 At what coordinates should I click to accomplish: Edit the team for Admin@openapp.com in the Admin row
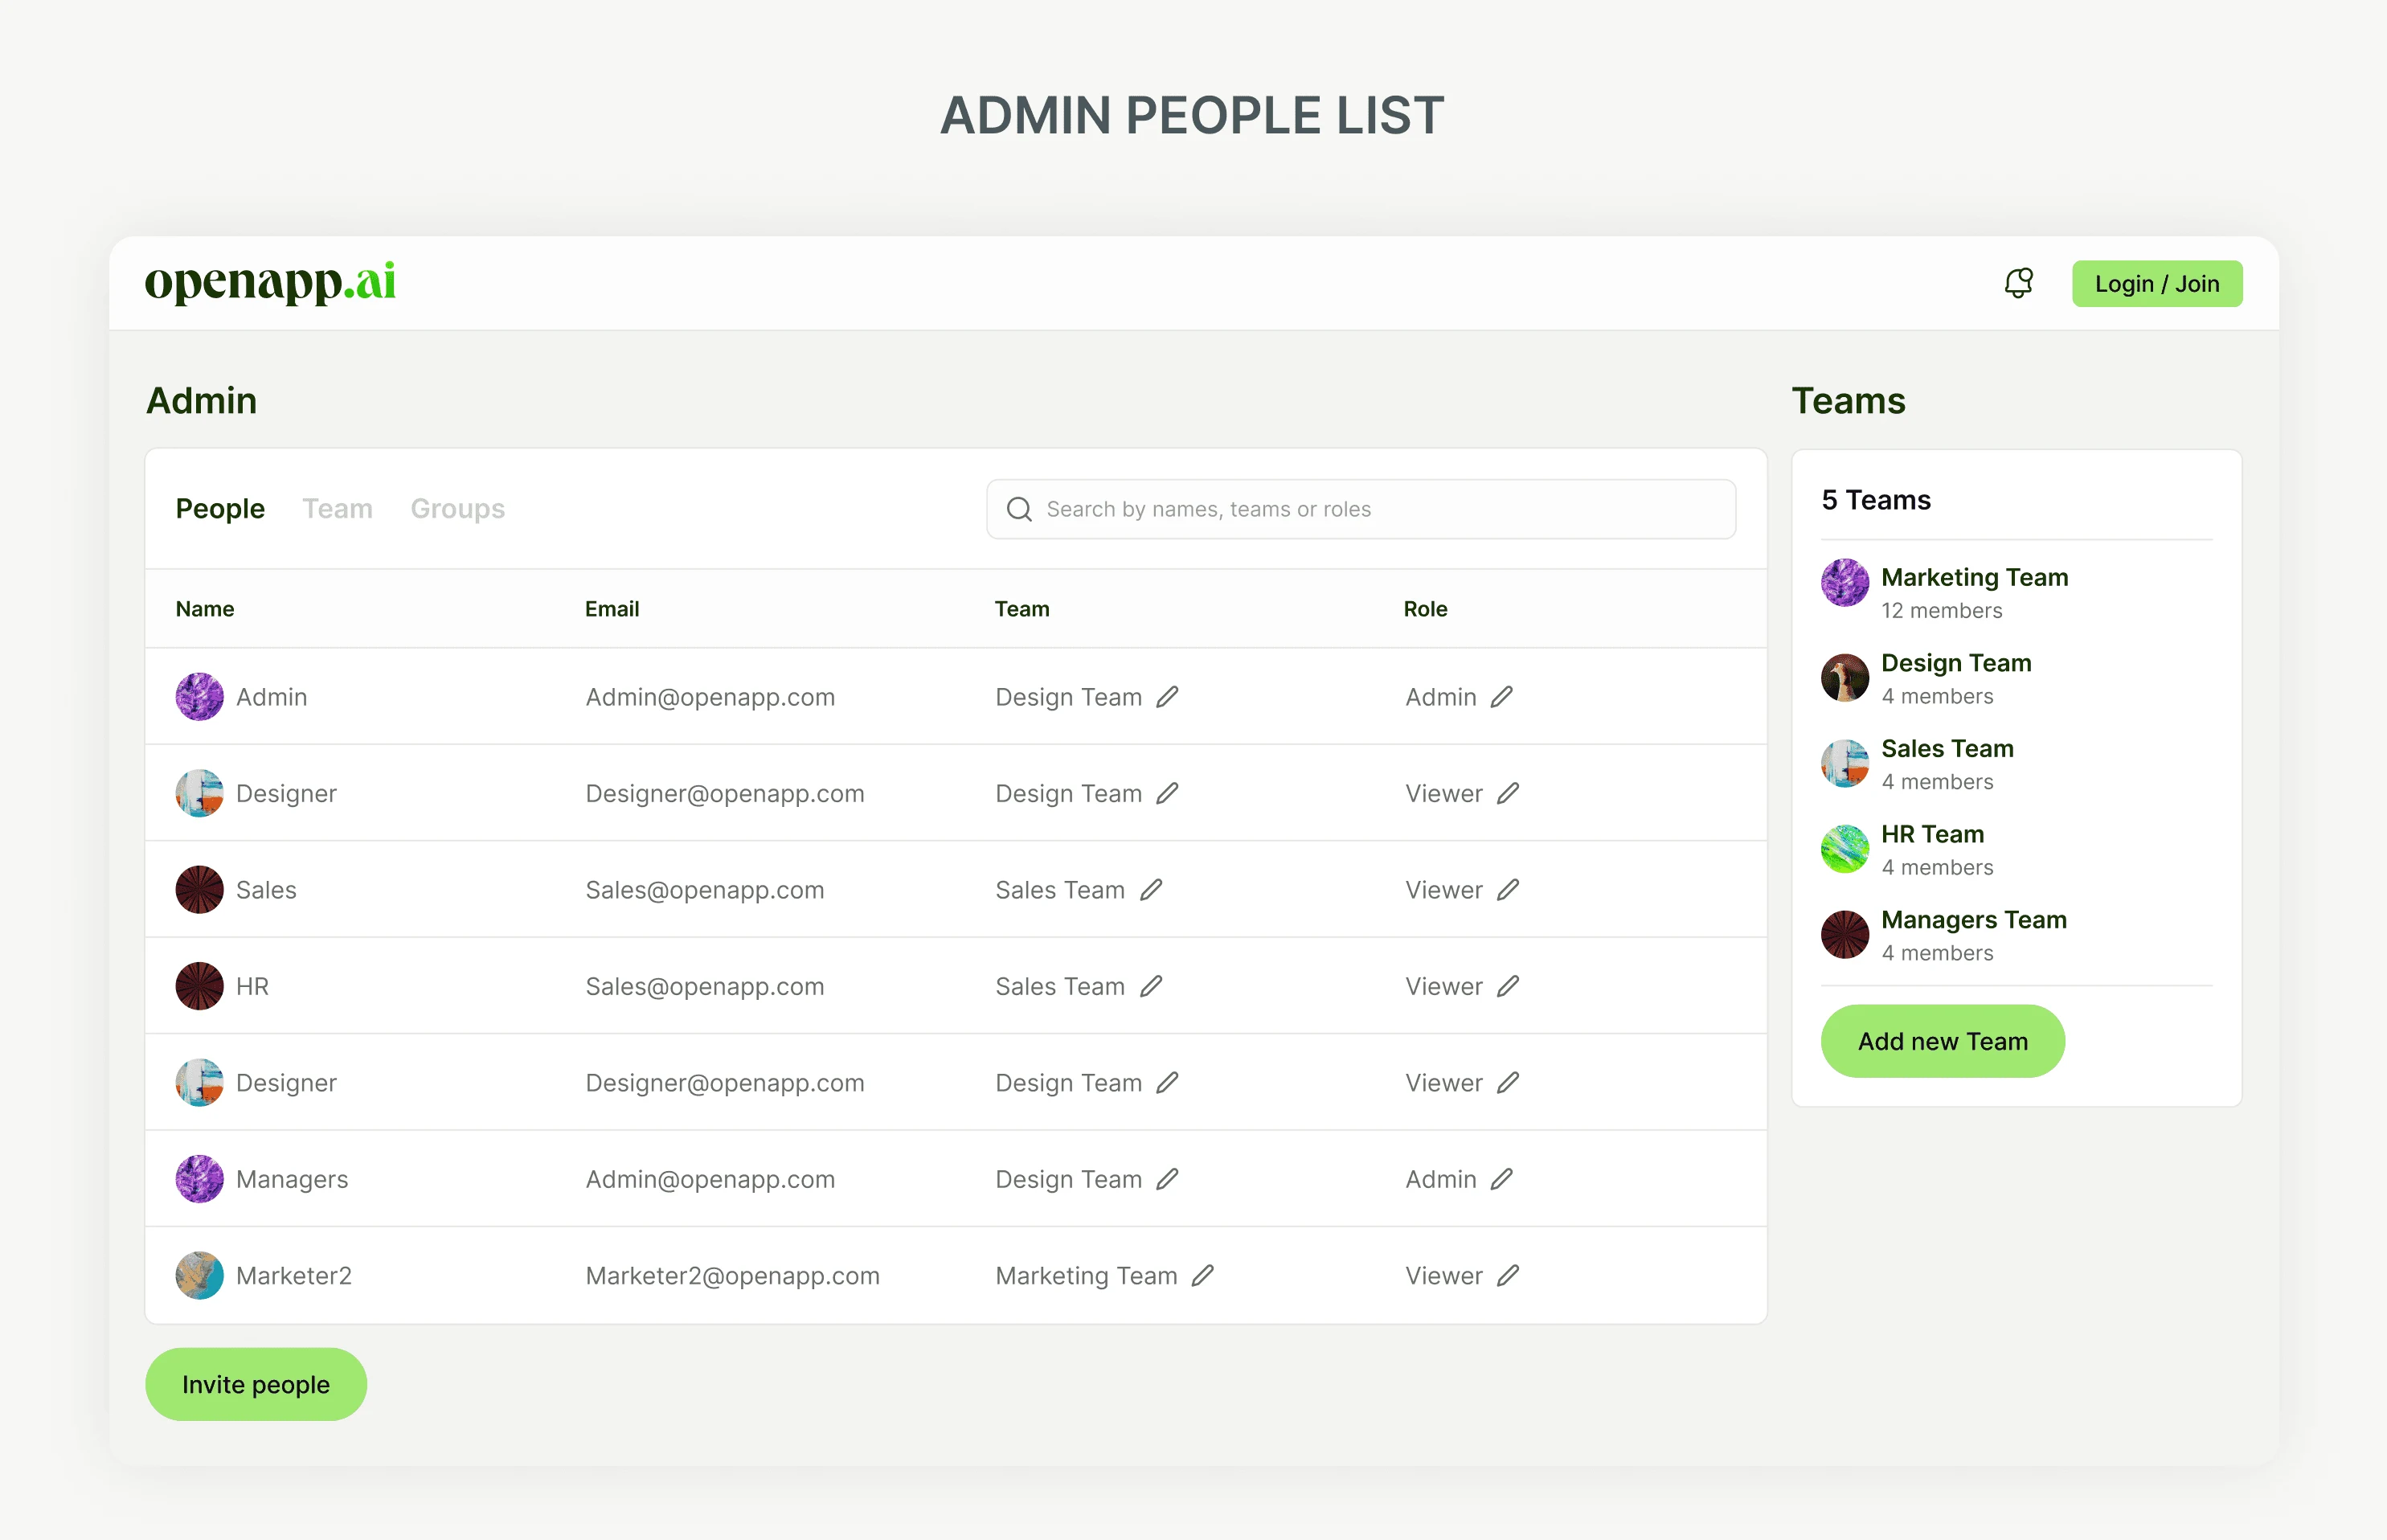(1167, 697)
